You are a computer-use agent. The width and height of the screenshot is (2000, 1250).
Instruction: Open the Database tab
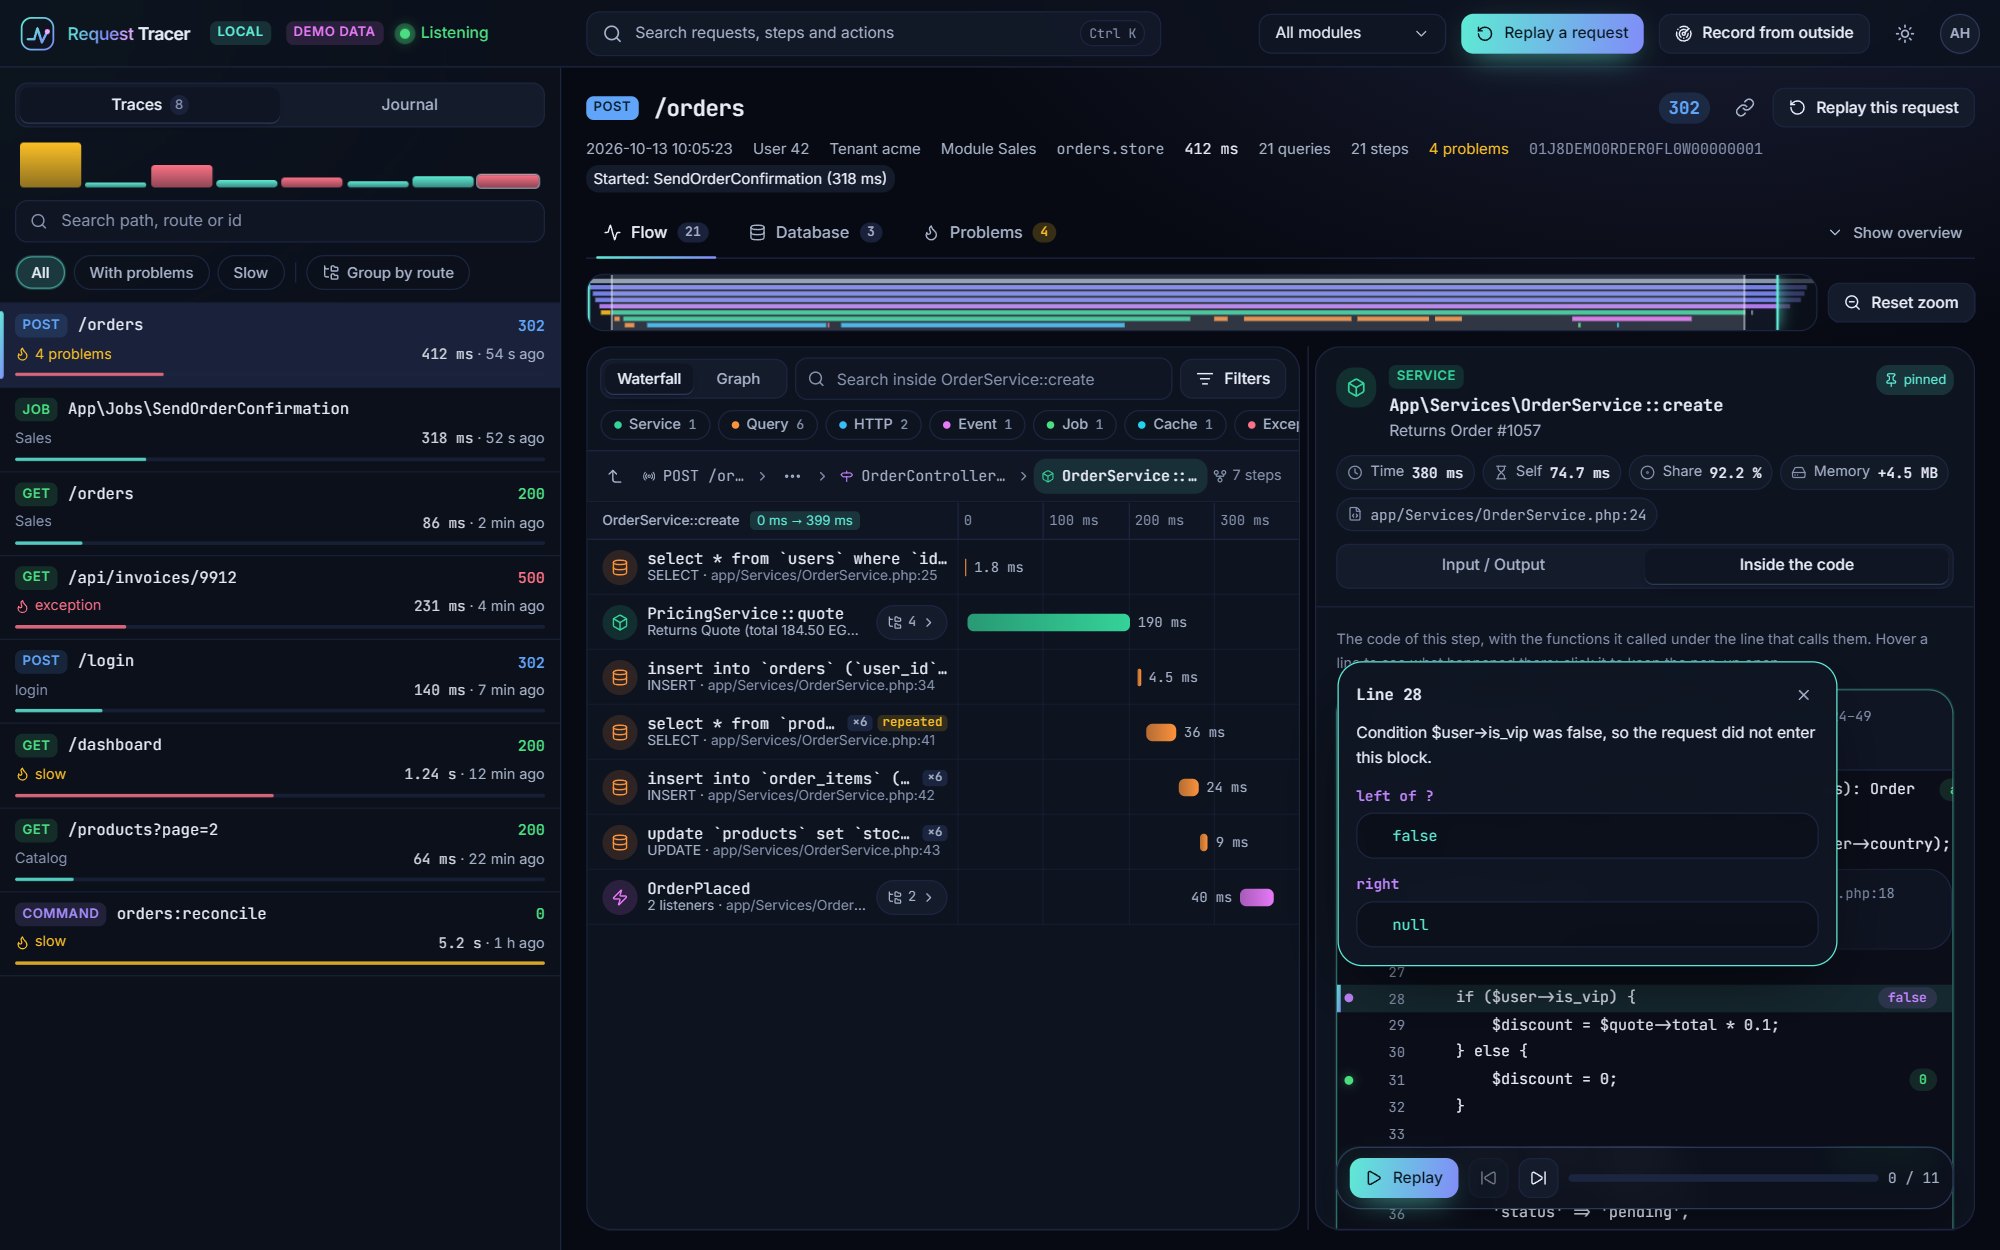[x=815, y=232]
